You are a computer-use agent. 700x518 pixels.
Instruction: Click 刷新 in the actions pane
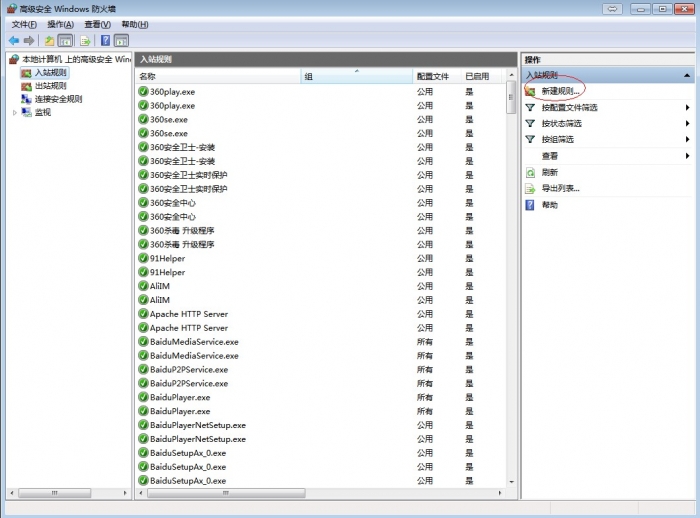click(550, 172)
